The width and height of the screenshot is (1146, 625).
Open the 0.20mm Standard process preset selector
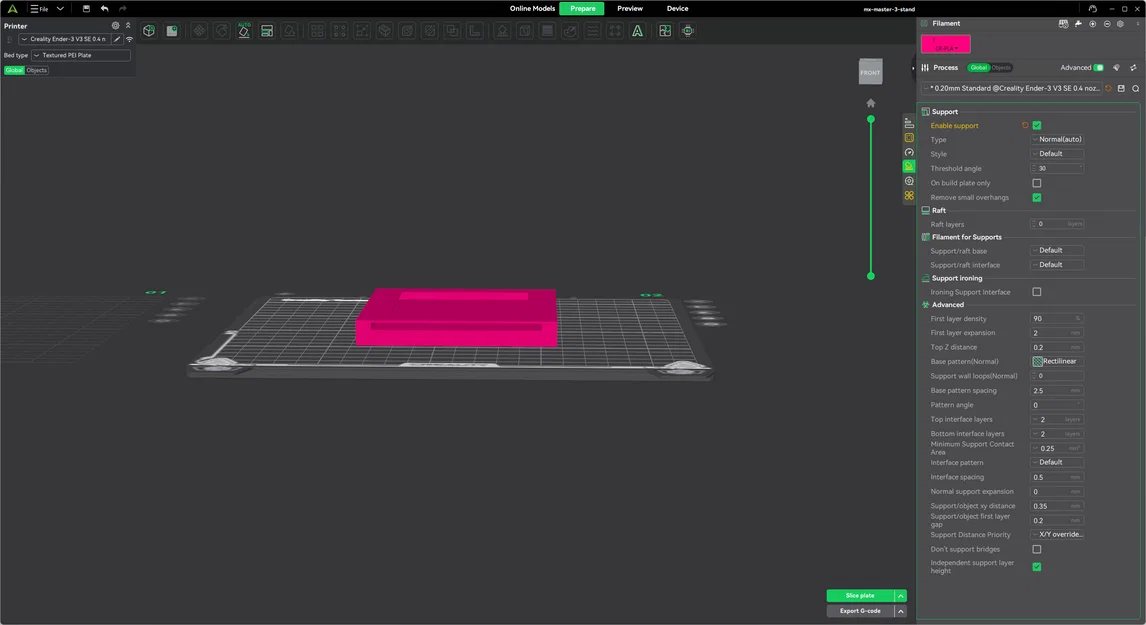1012,88
